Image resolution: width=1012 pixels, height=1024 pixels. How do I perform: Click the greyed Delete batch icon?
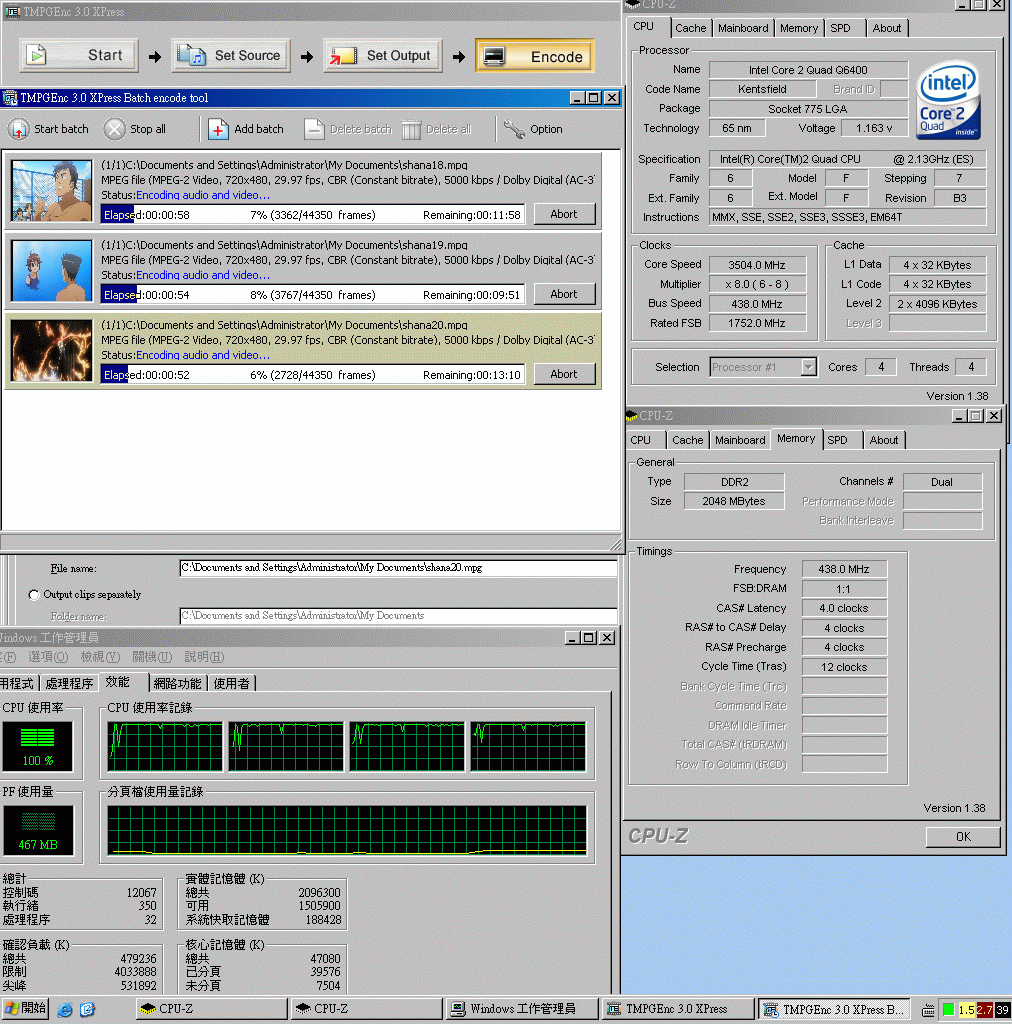pos(314,129)
